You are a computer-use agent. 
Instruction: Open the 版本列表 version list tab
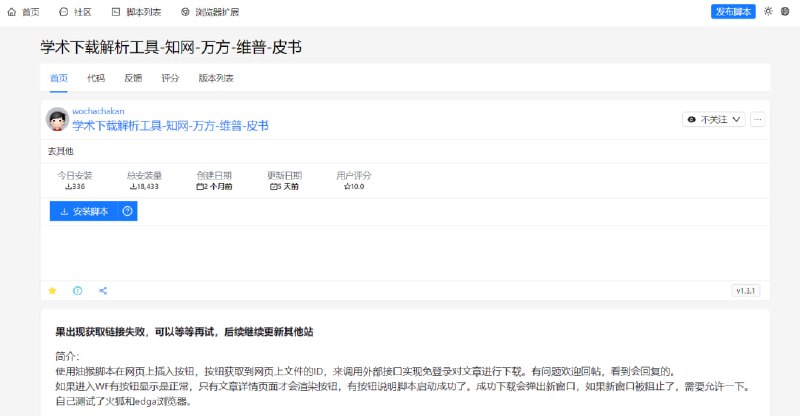coord(216,78)
